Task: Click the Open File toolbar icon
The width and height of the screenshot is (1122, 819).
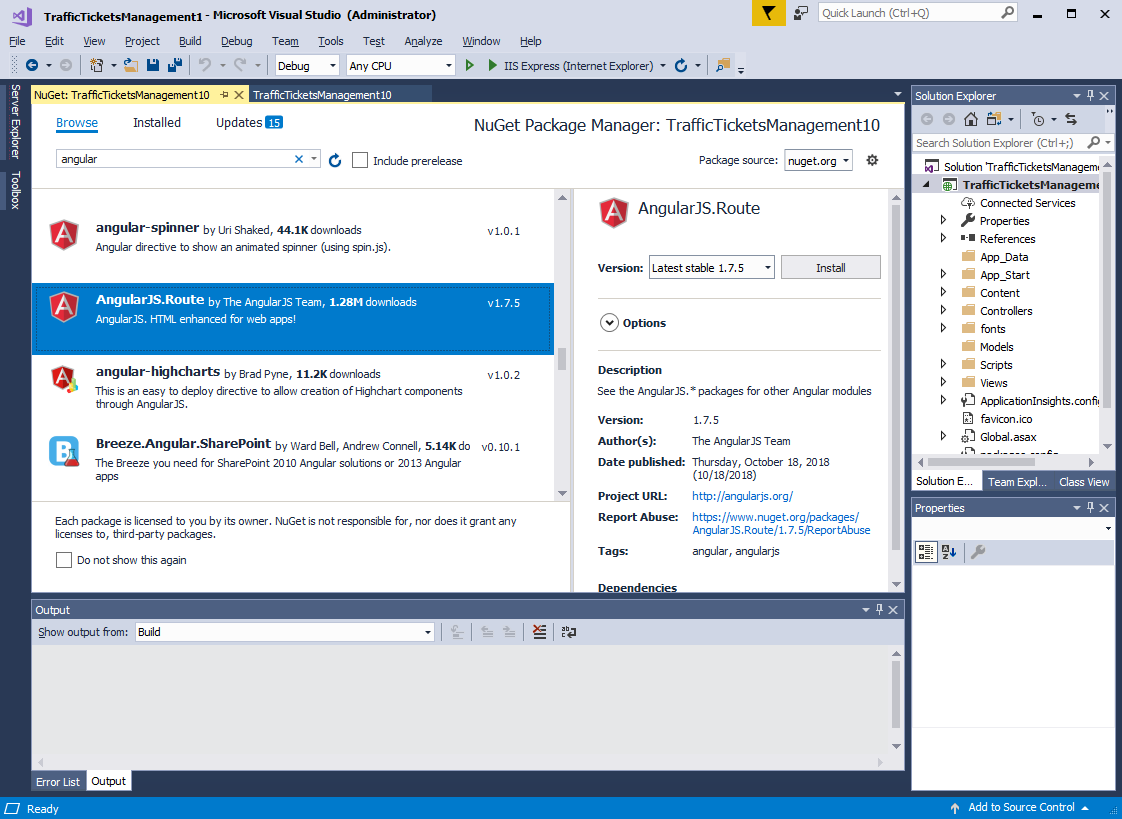Action: pyautogui.click(x=130, y=65)
